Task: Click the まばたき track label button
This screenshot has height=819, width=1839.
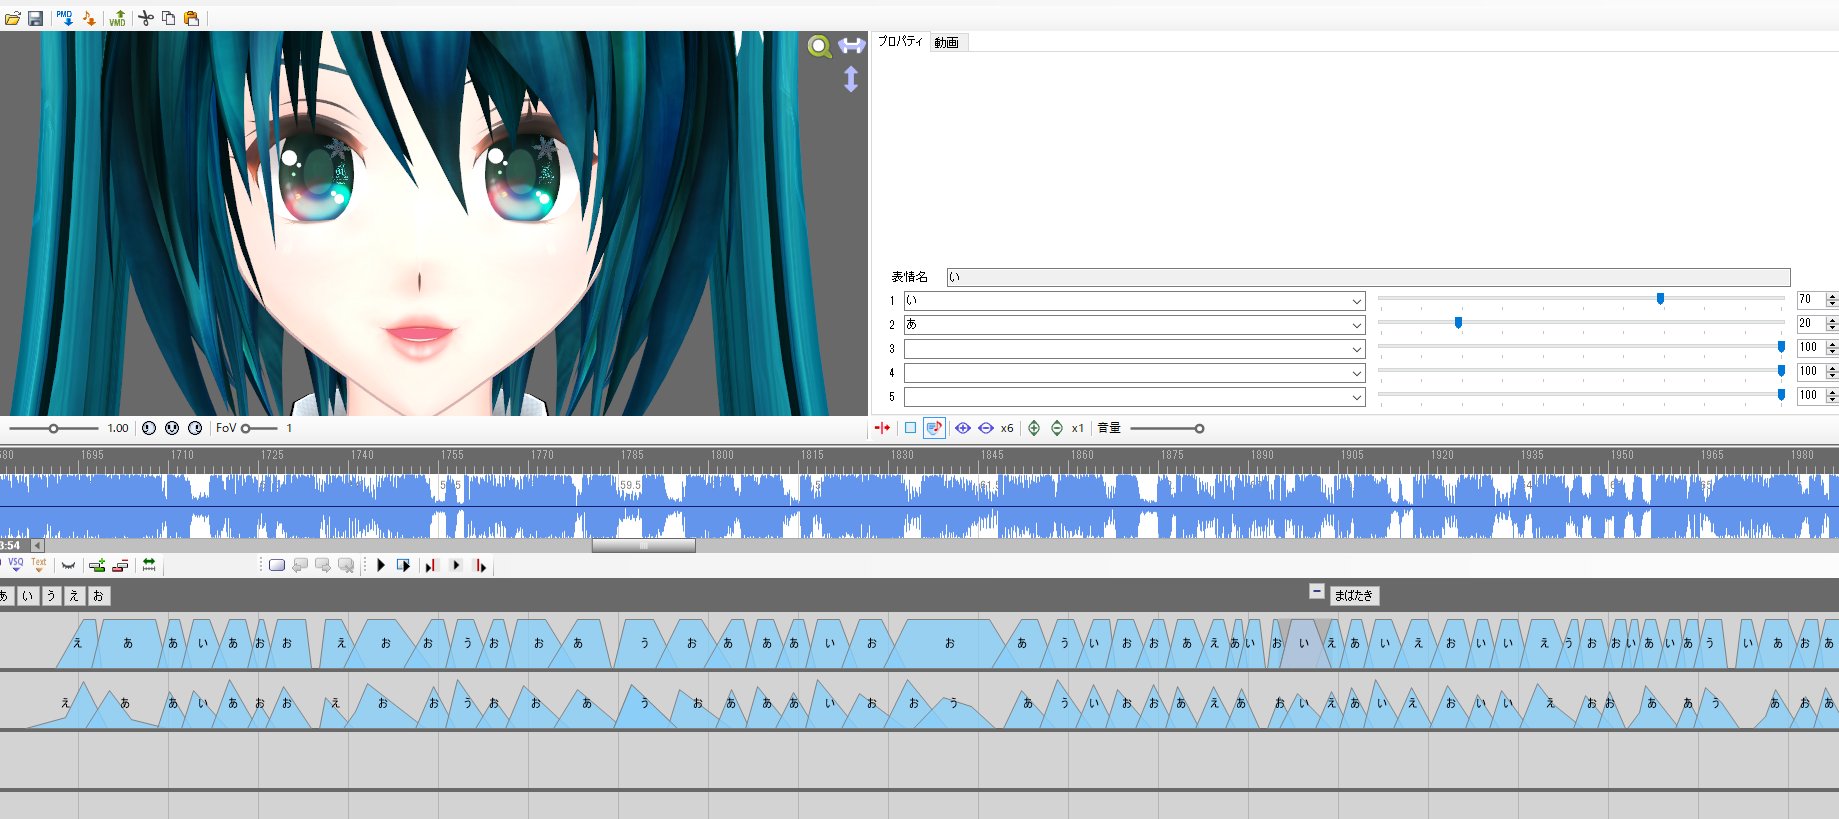Action: (x=1354, y=595)
